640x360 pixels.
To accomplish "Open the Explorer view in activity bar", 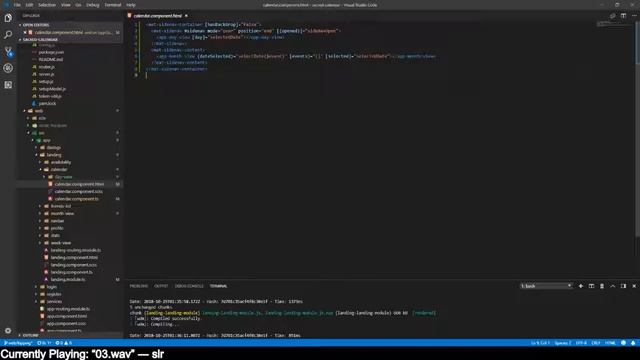I will [8, 18].
